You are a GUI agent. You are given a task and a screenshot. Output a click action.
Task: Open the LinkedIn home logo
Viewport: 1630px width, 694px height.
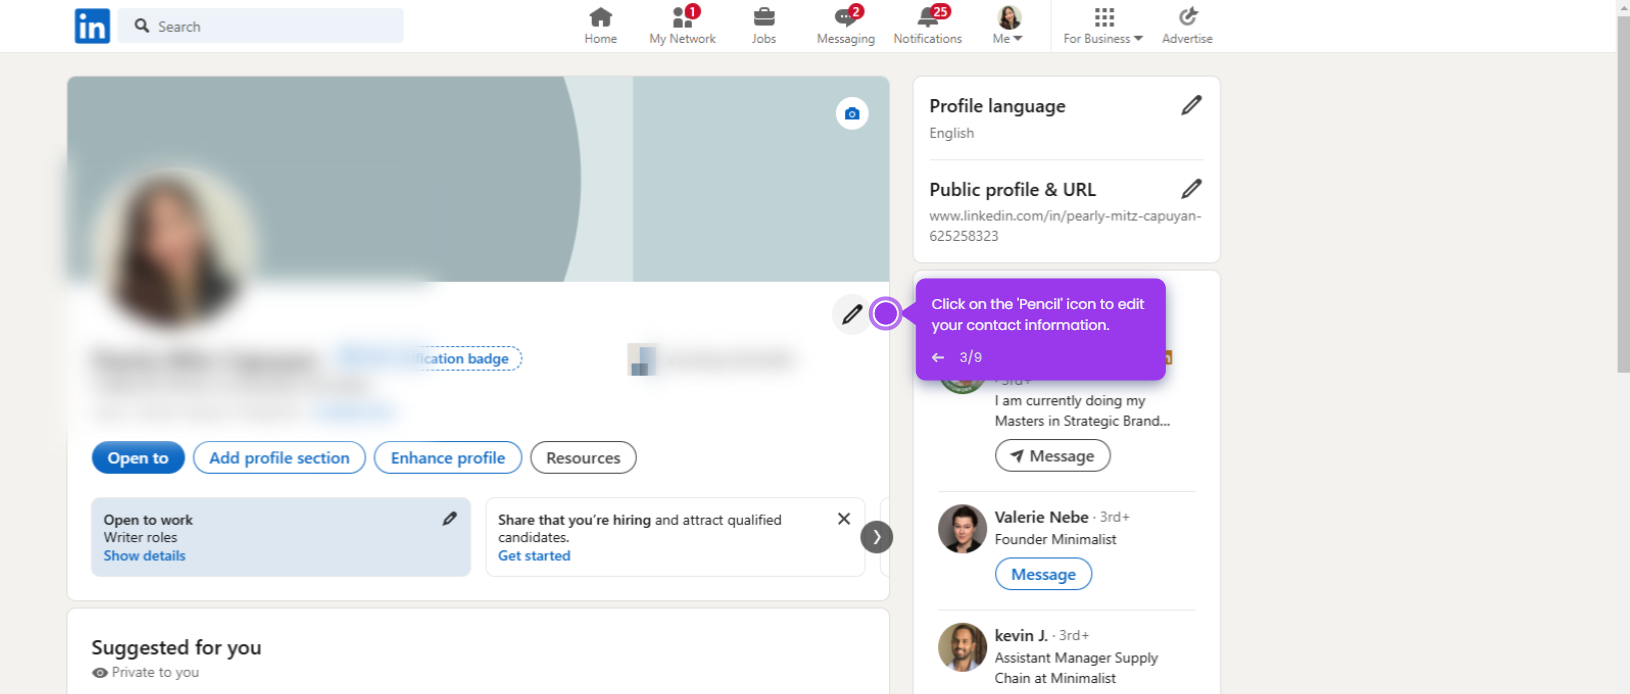pyautogui.click(x=92, y=26)
